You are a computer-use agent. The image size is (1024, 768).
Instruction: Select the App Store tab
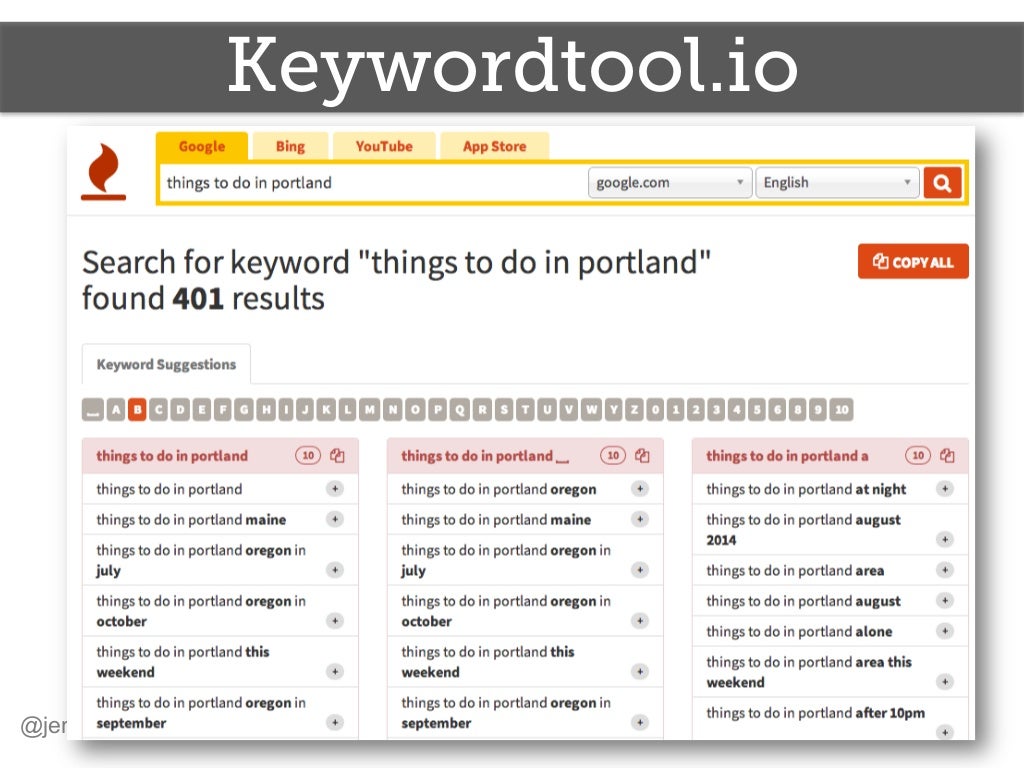pyautogui.click(x=494, y=146)
